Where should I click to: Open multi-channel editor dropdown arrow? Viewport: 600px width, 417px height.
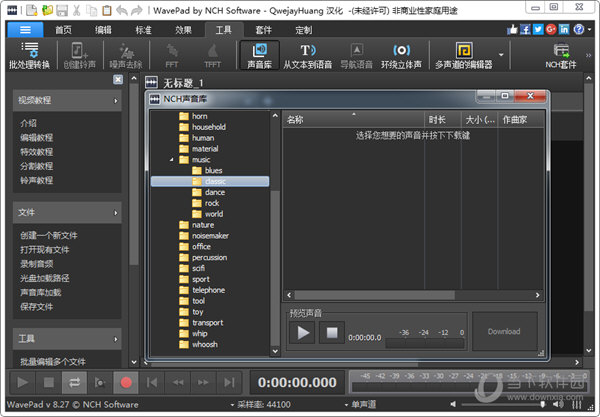501,55
